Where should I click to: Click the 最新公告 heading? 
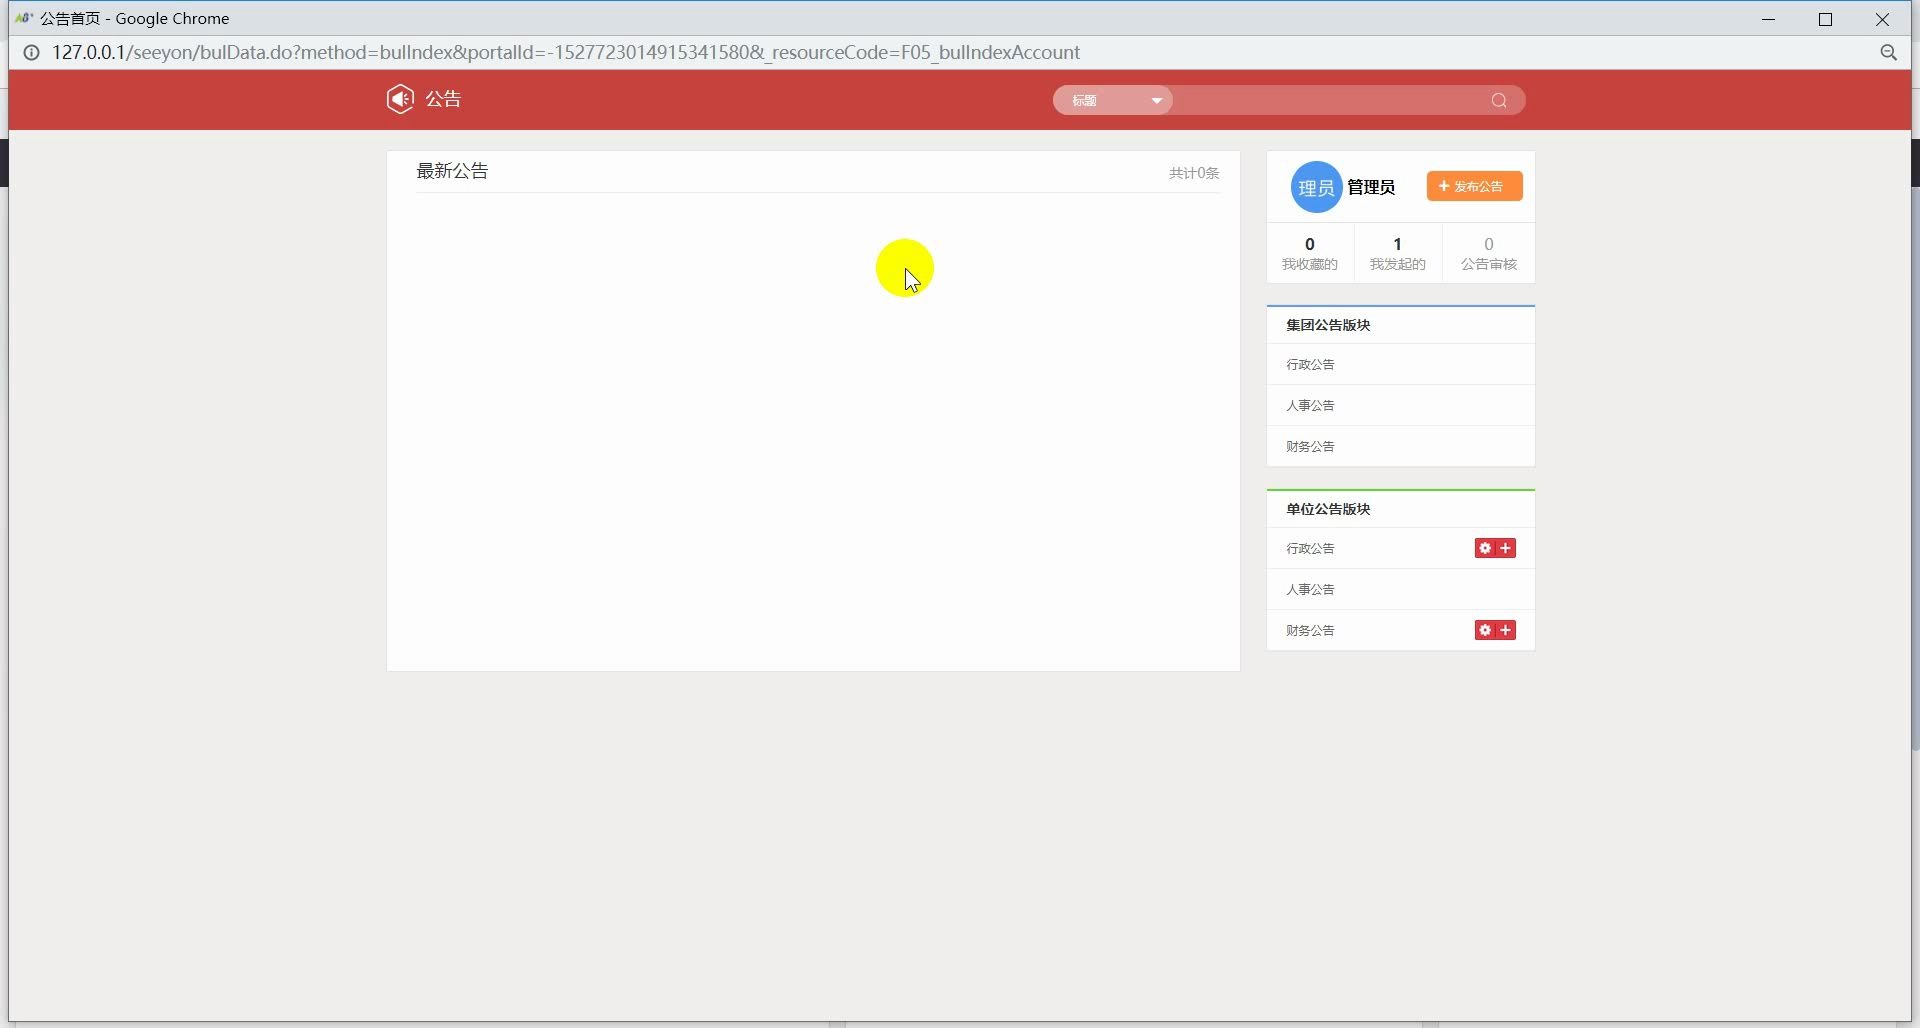coord(452,171)
